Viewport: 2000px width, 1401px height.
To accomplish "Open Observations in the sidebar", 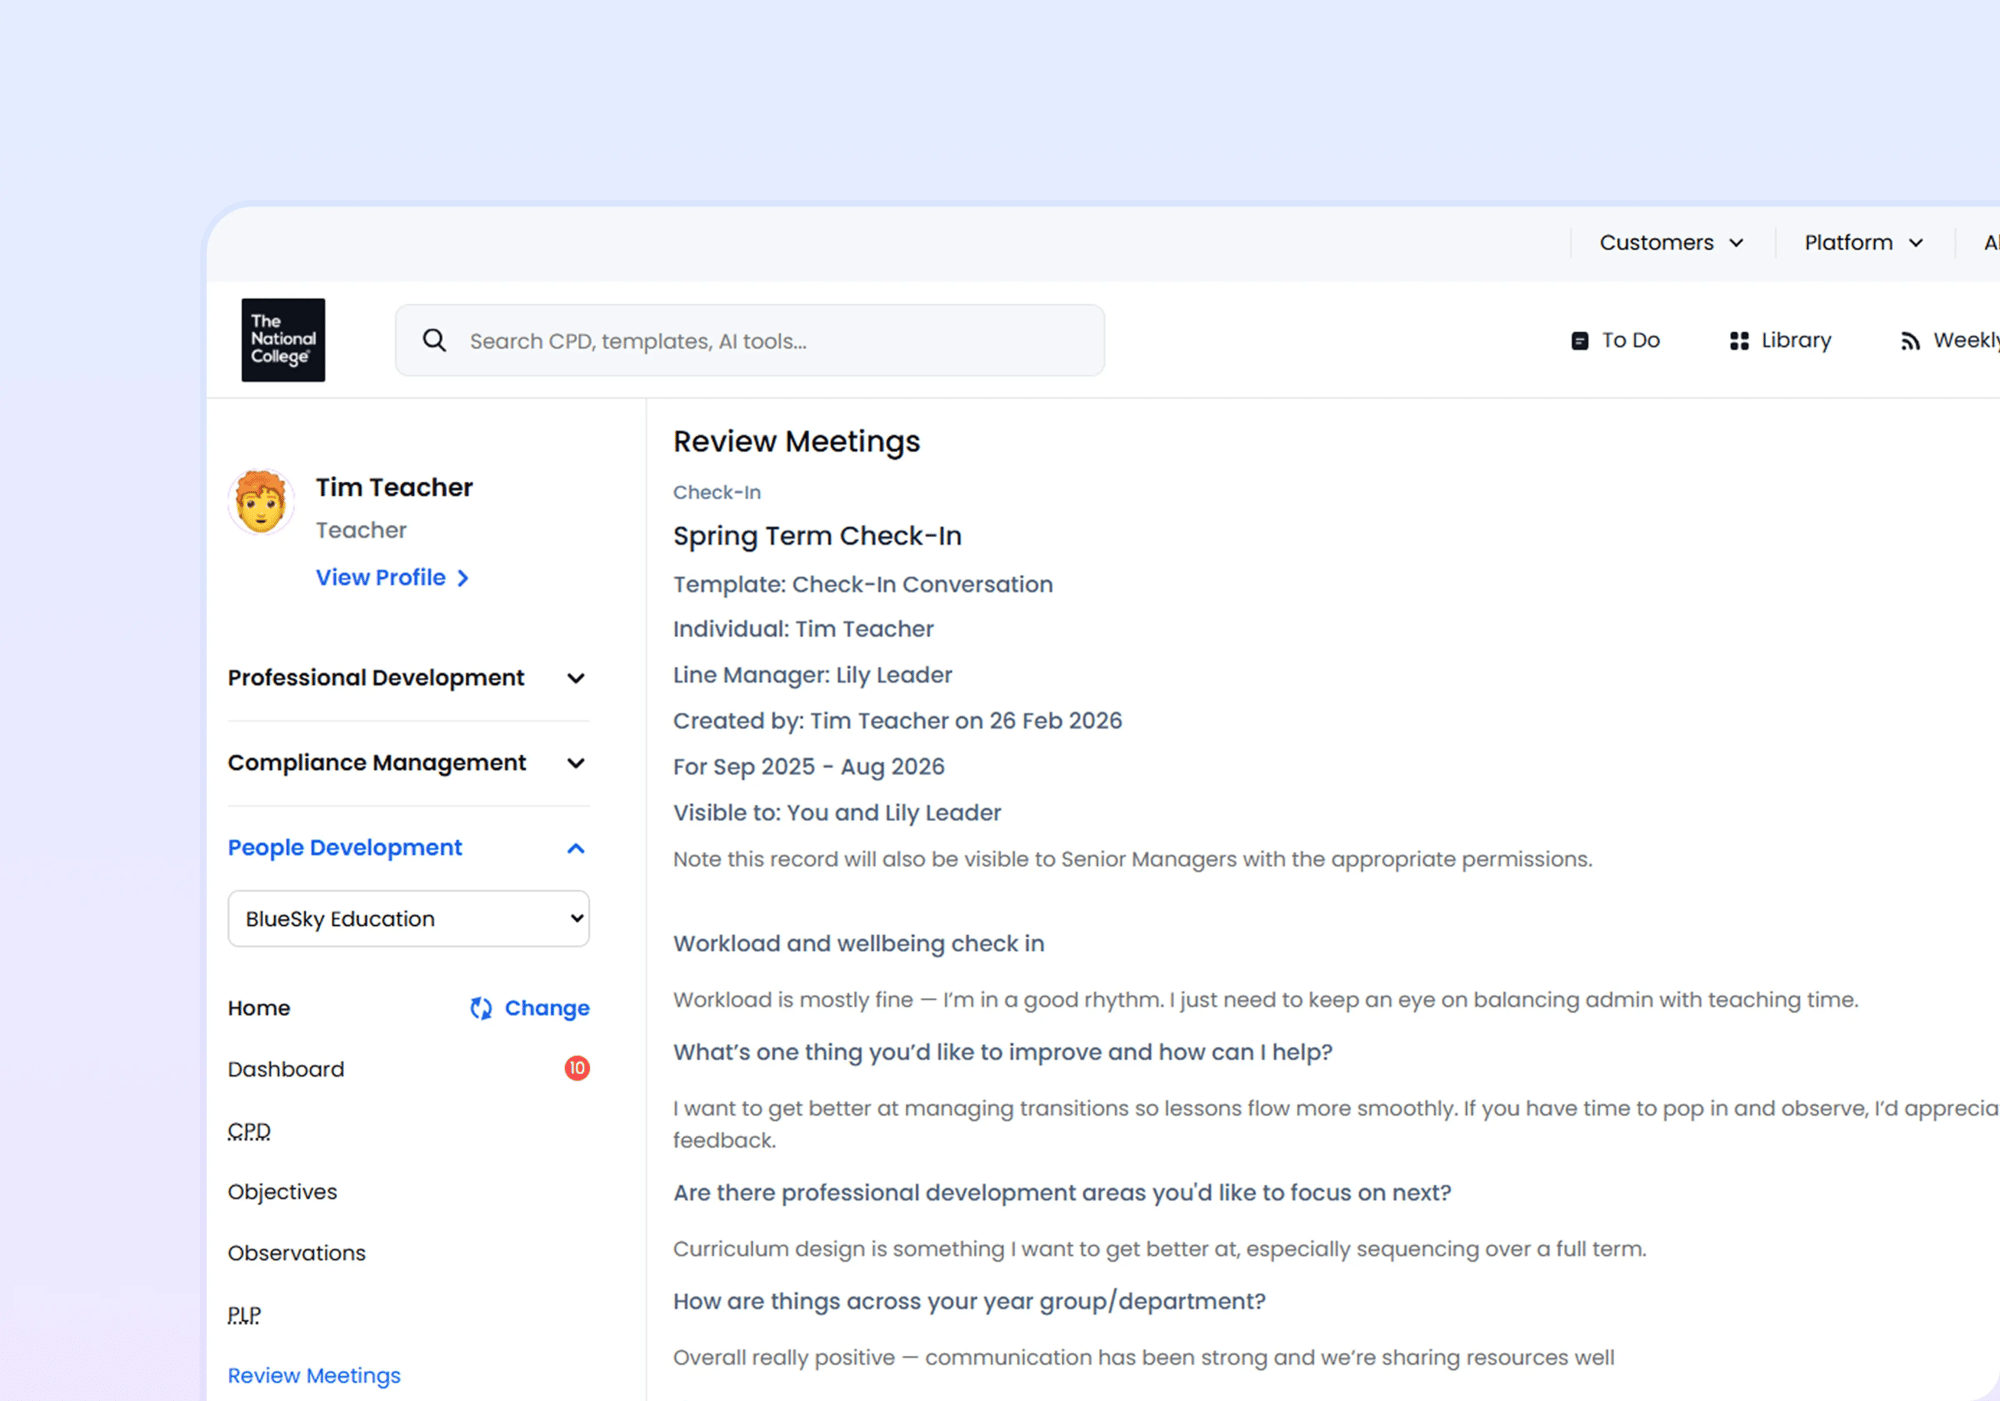I will (x=296, y=1253).
